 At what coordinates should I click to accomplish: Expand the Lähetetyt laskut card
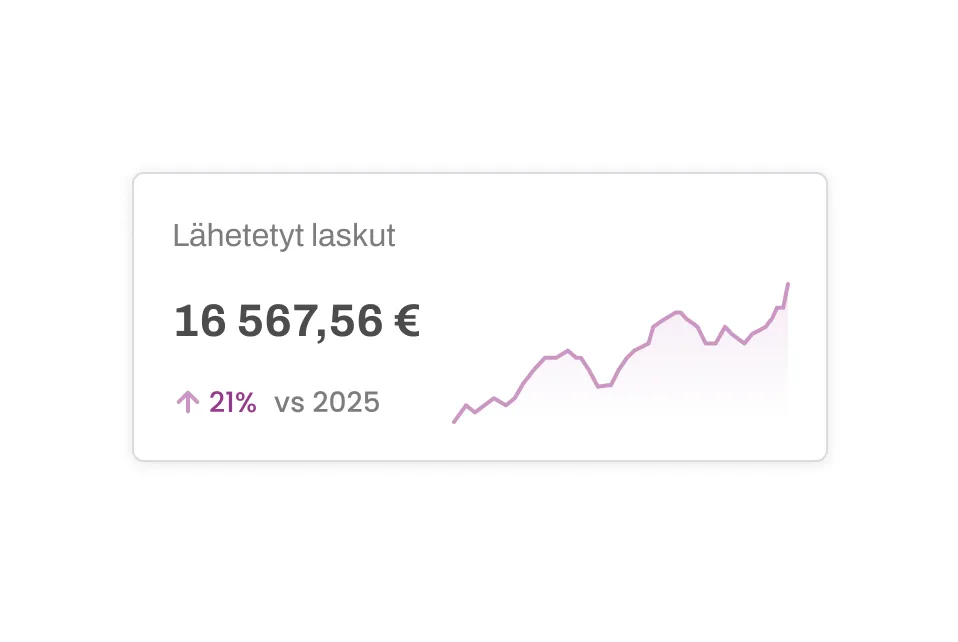tap(480, 317)
